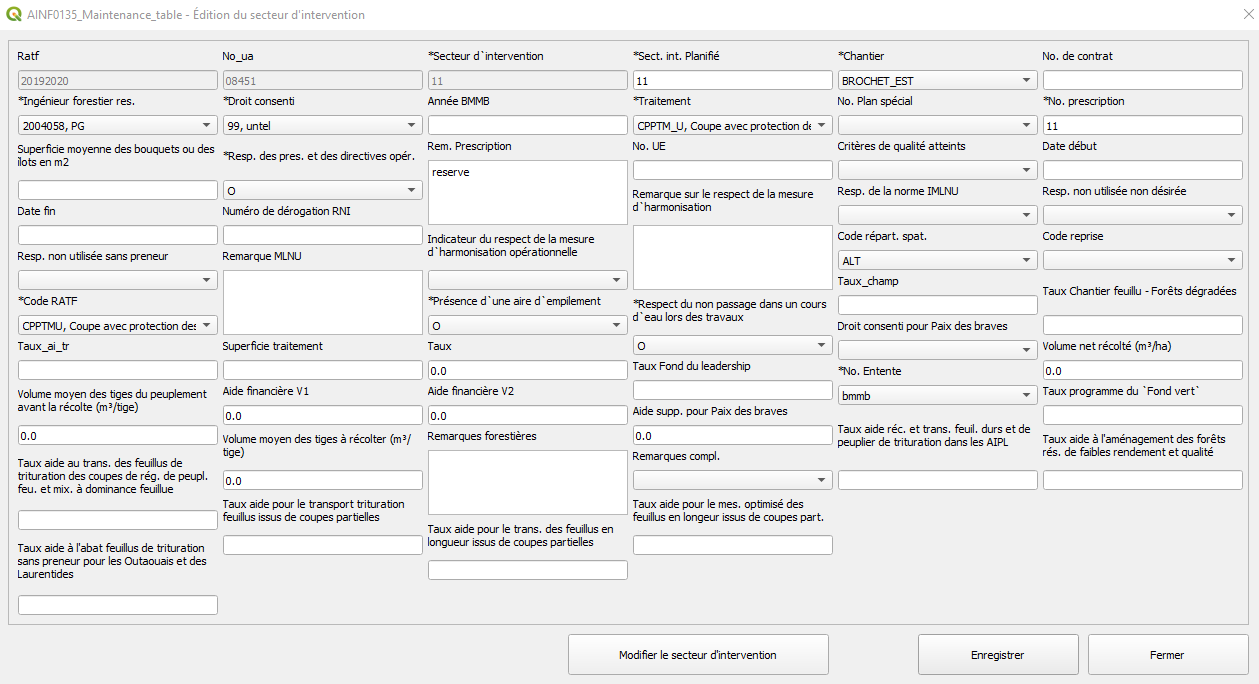This screenshot has width=1259, height=684.
Task: Close the dialog with the Fermer button
Action: (1168, 655)
